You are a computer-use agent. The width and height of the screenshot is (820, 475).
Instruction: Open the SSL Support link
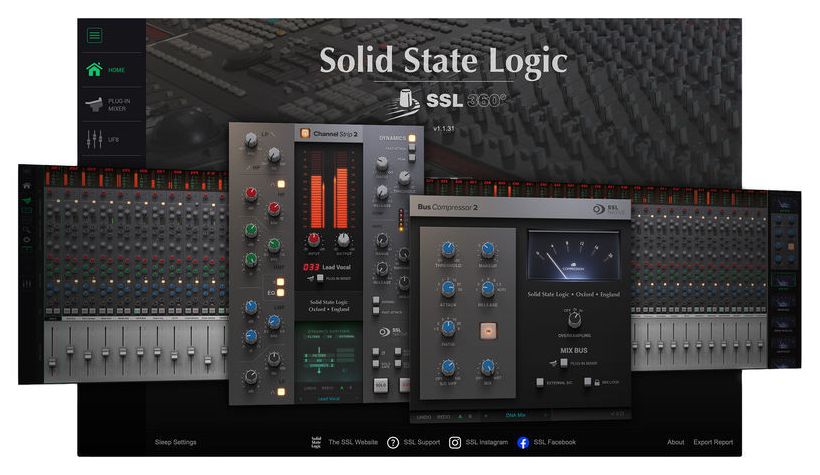[x=422, y=442]
